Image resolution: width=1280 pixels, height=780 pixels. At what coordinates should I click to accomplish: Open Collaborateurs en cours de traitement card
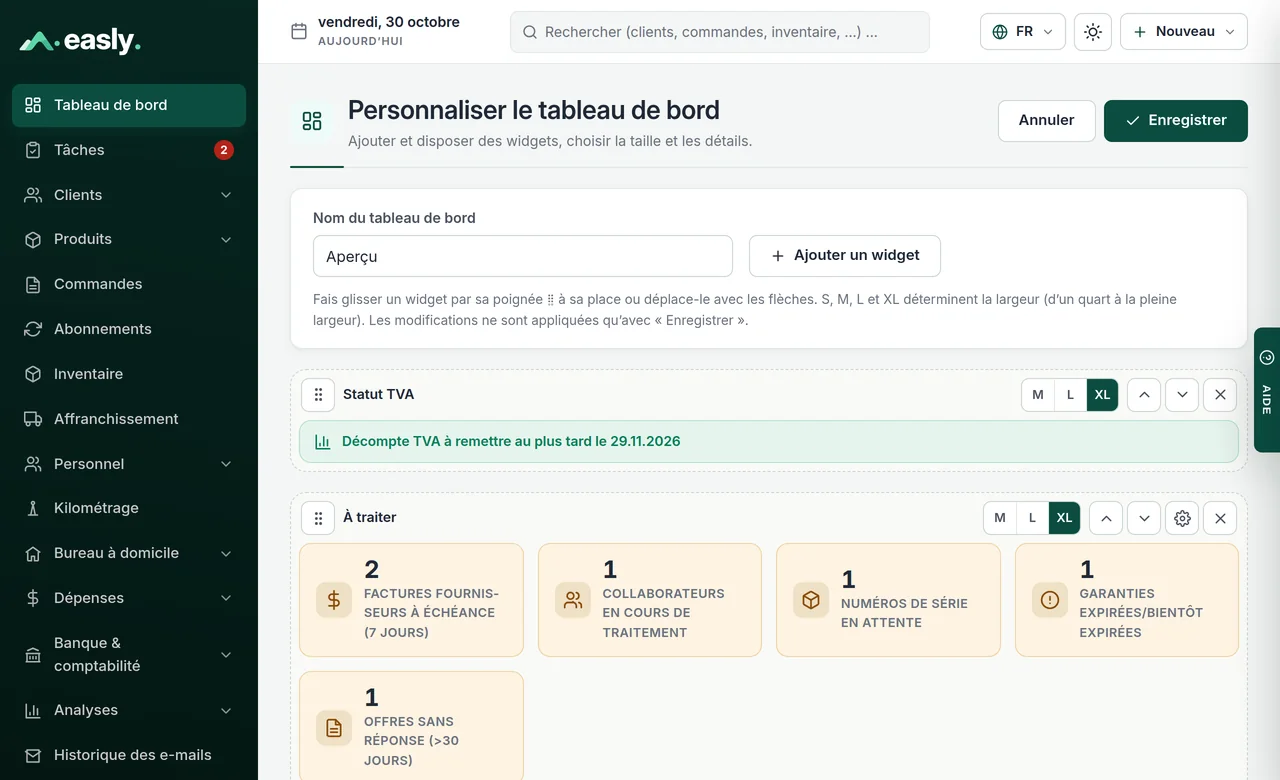point(650,600)
